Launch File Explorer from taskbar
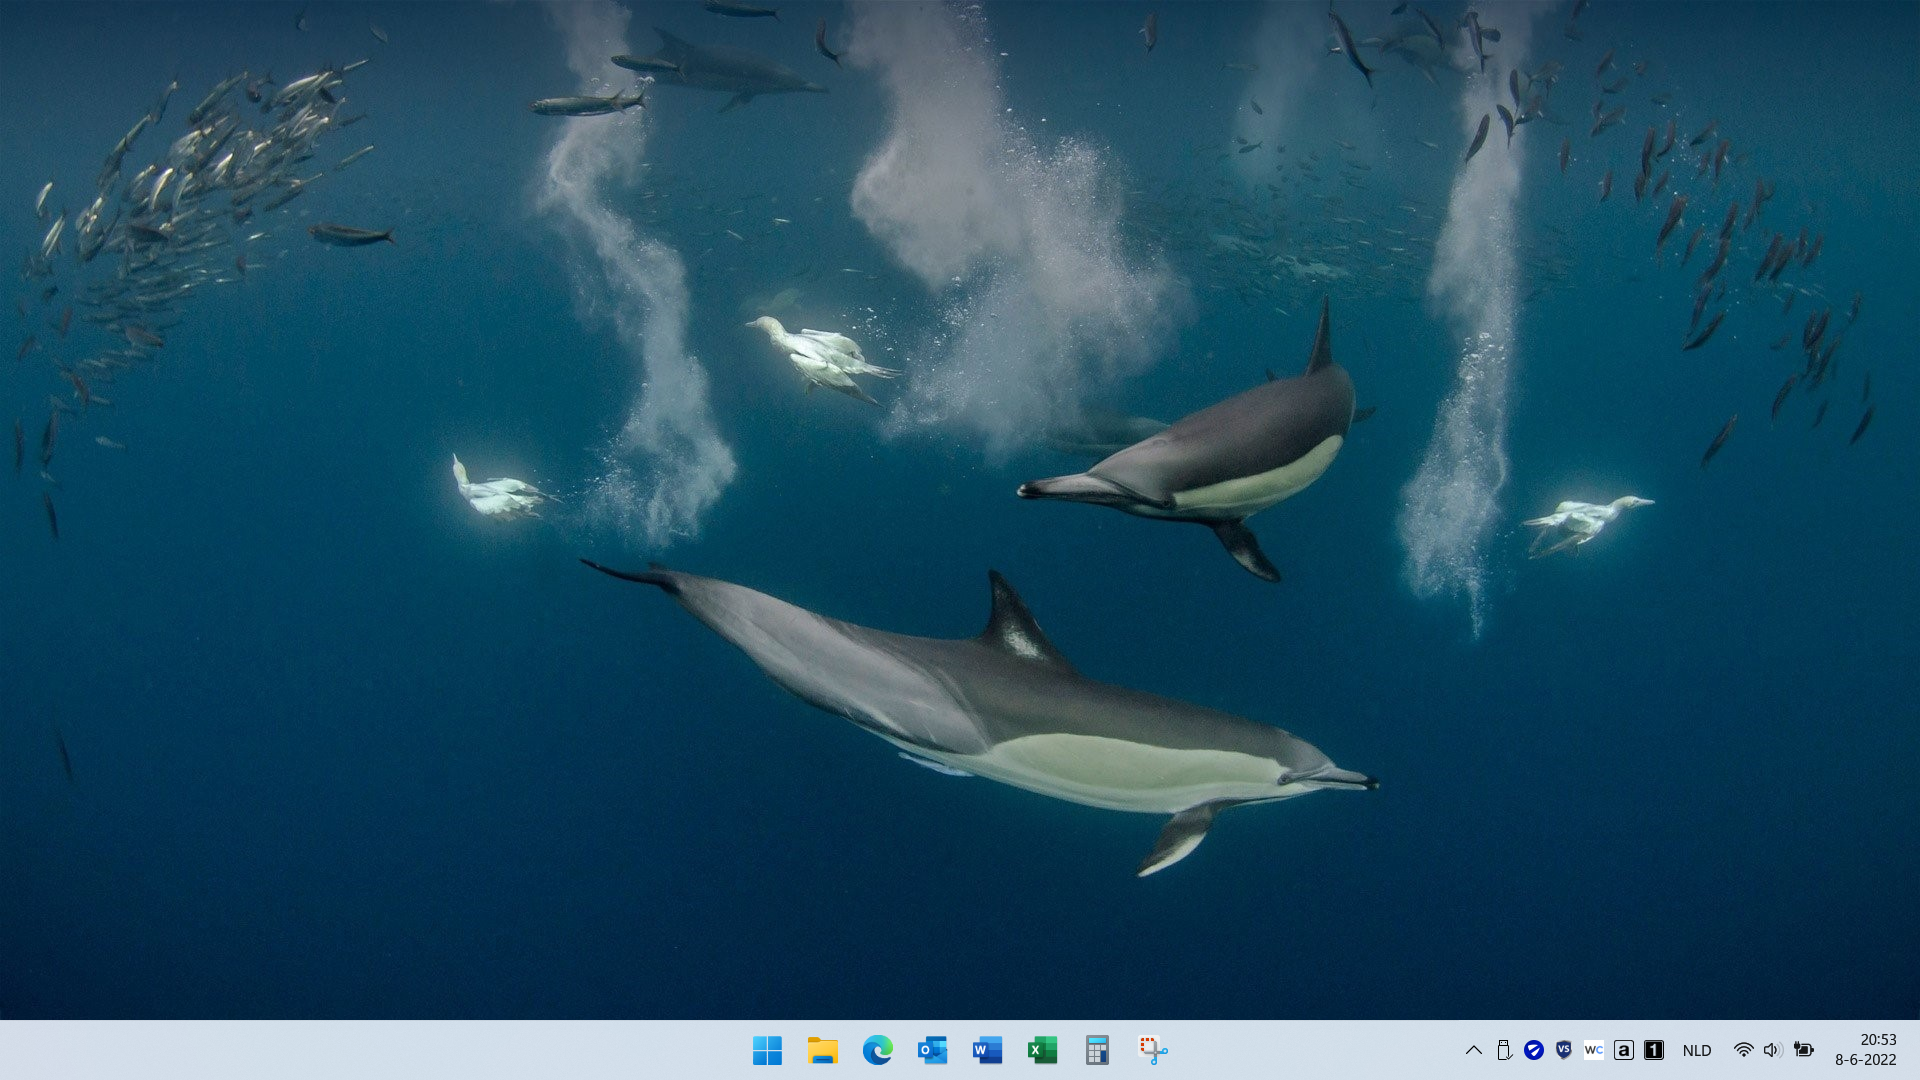1920x1080 pixels. pos(822,1050)
